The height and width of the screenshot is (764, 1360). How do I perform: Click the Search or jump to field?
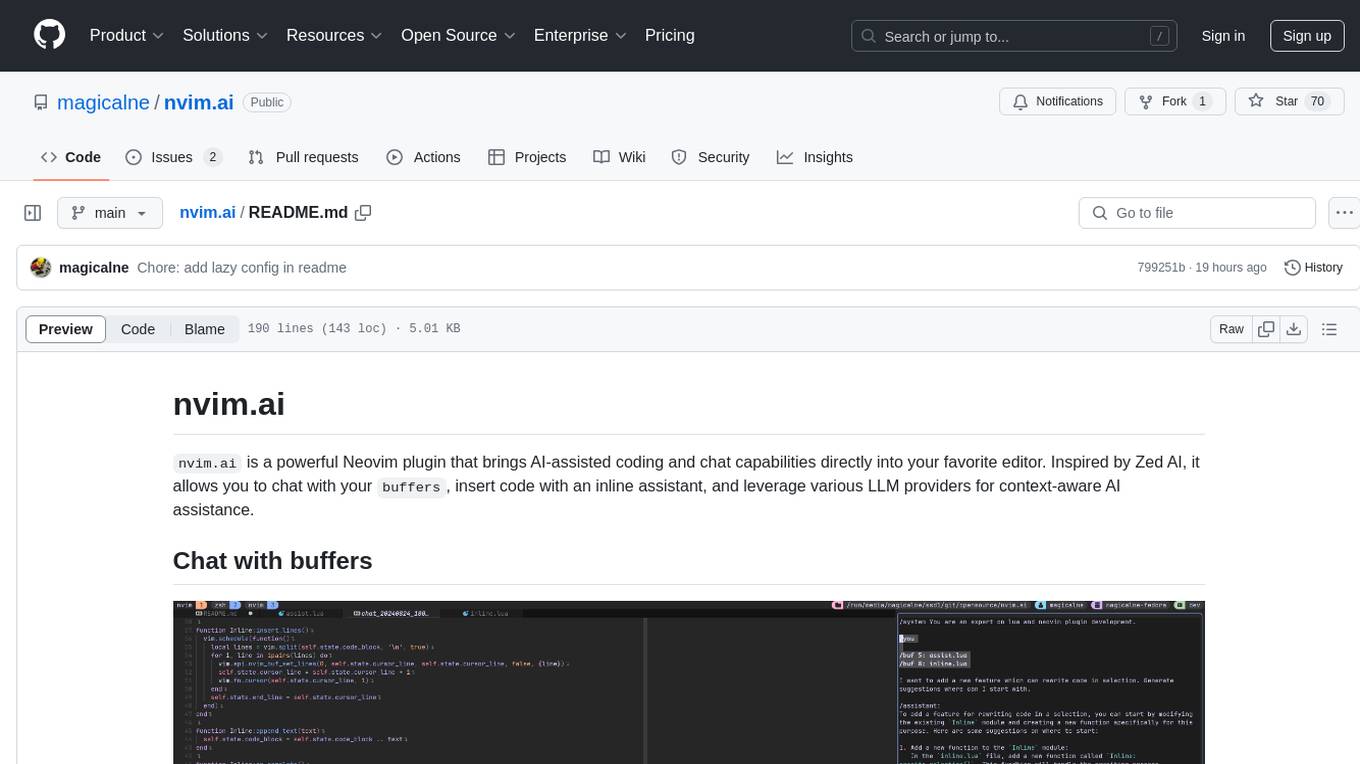point(1016,36)
